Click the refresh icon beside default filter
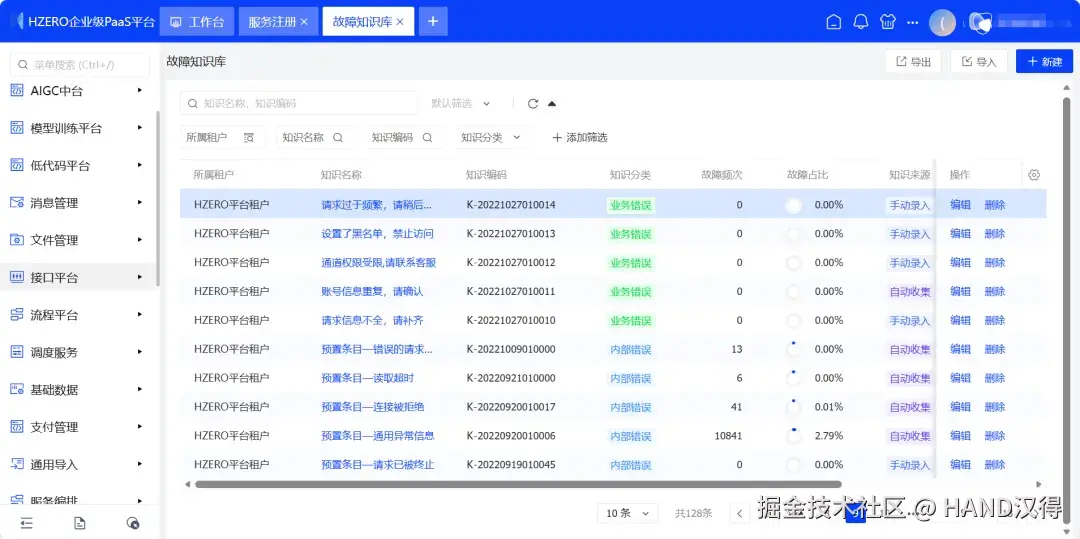Viewport: 1080px width, 539px height. pyautogui.click(x=532, y=103)
